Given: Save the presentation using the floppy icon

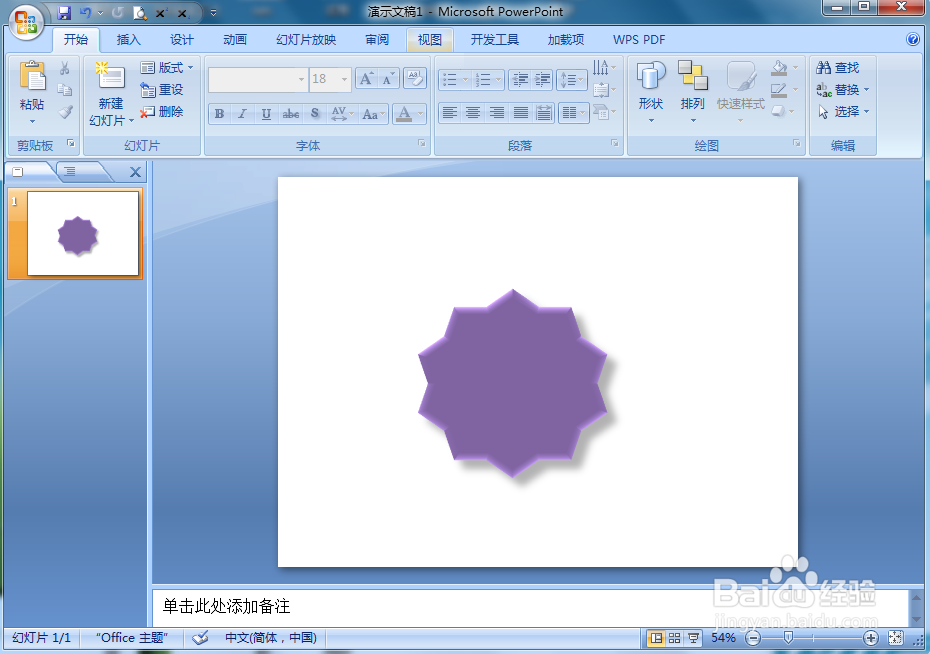Looking at the screenshot, I should tap(63, 12).
